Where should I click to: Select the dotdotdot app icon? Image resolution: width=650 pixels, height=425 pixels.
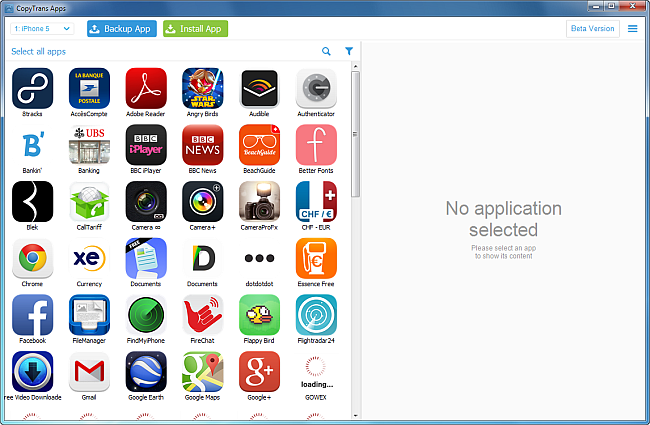259,258
